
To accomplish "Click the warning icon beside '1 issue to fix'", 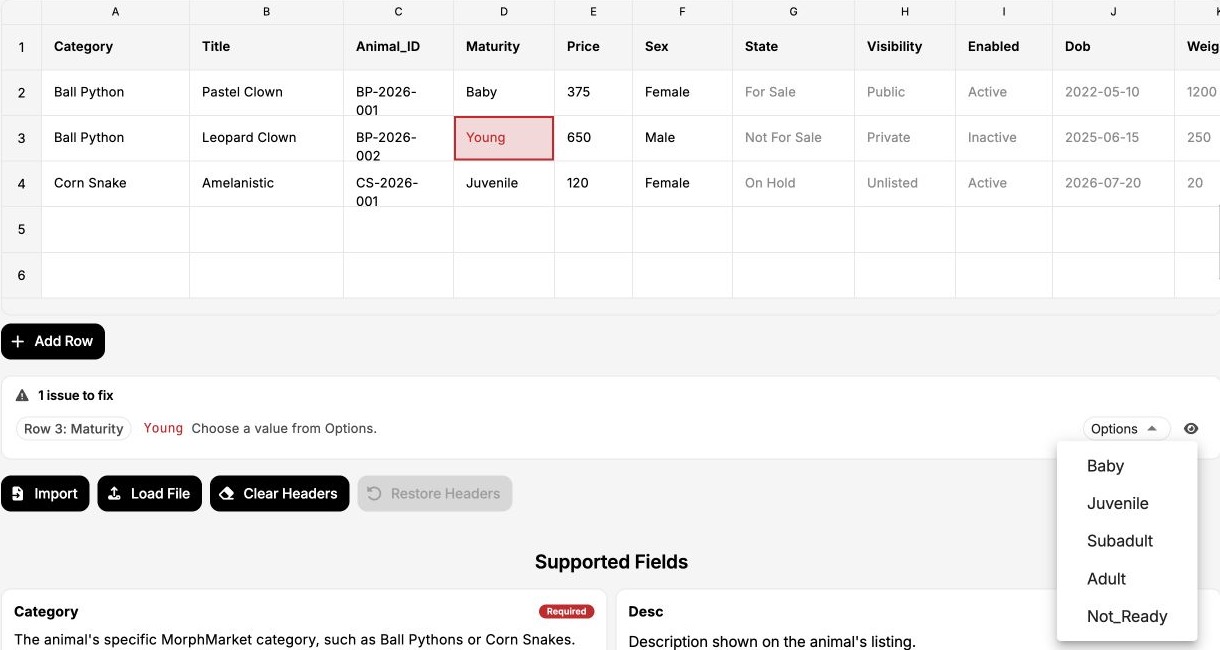I will click(22, 396).
